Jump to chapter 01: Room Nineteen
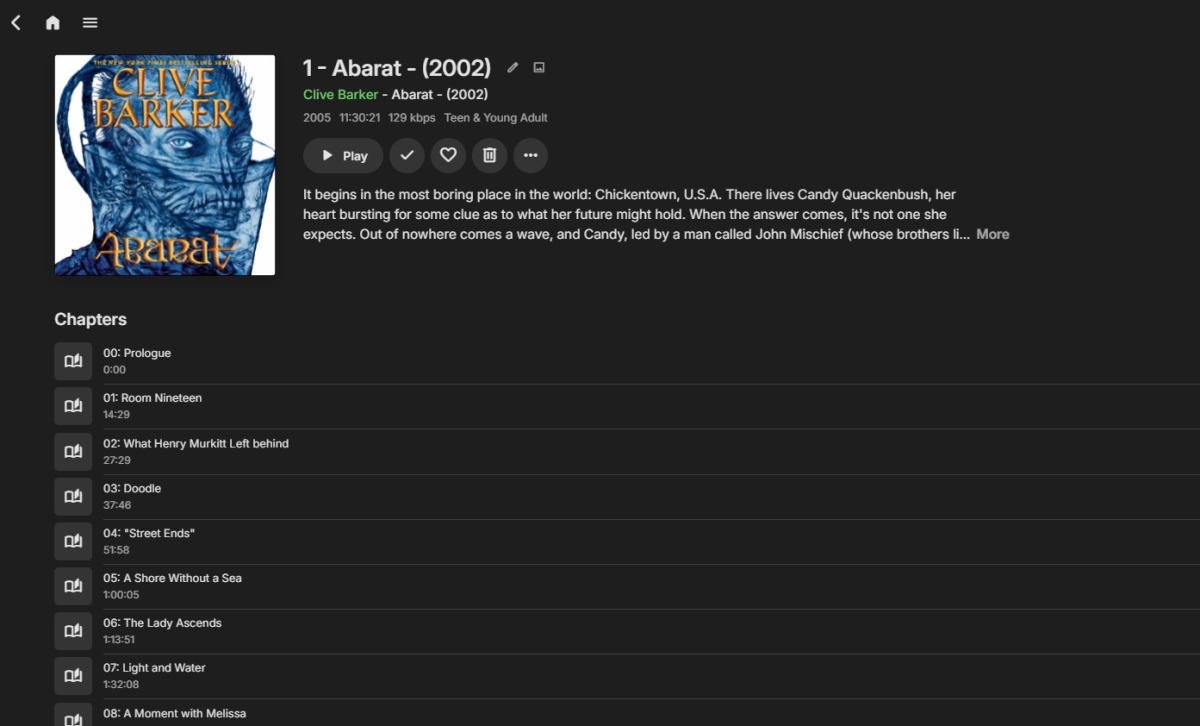This screenshot has height=726, width=1200. click(x=651, y=406)
